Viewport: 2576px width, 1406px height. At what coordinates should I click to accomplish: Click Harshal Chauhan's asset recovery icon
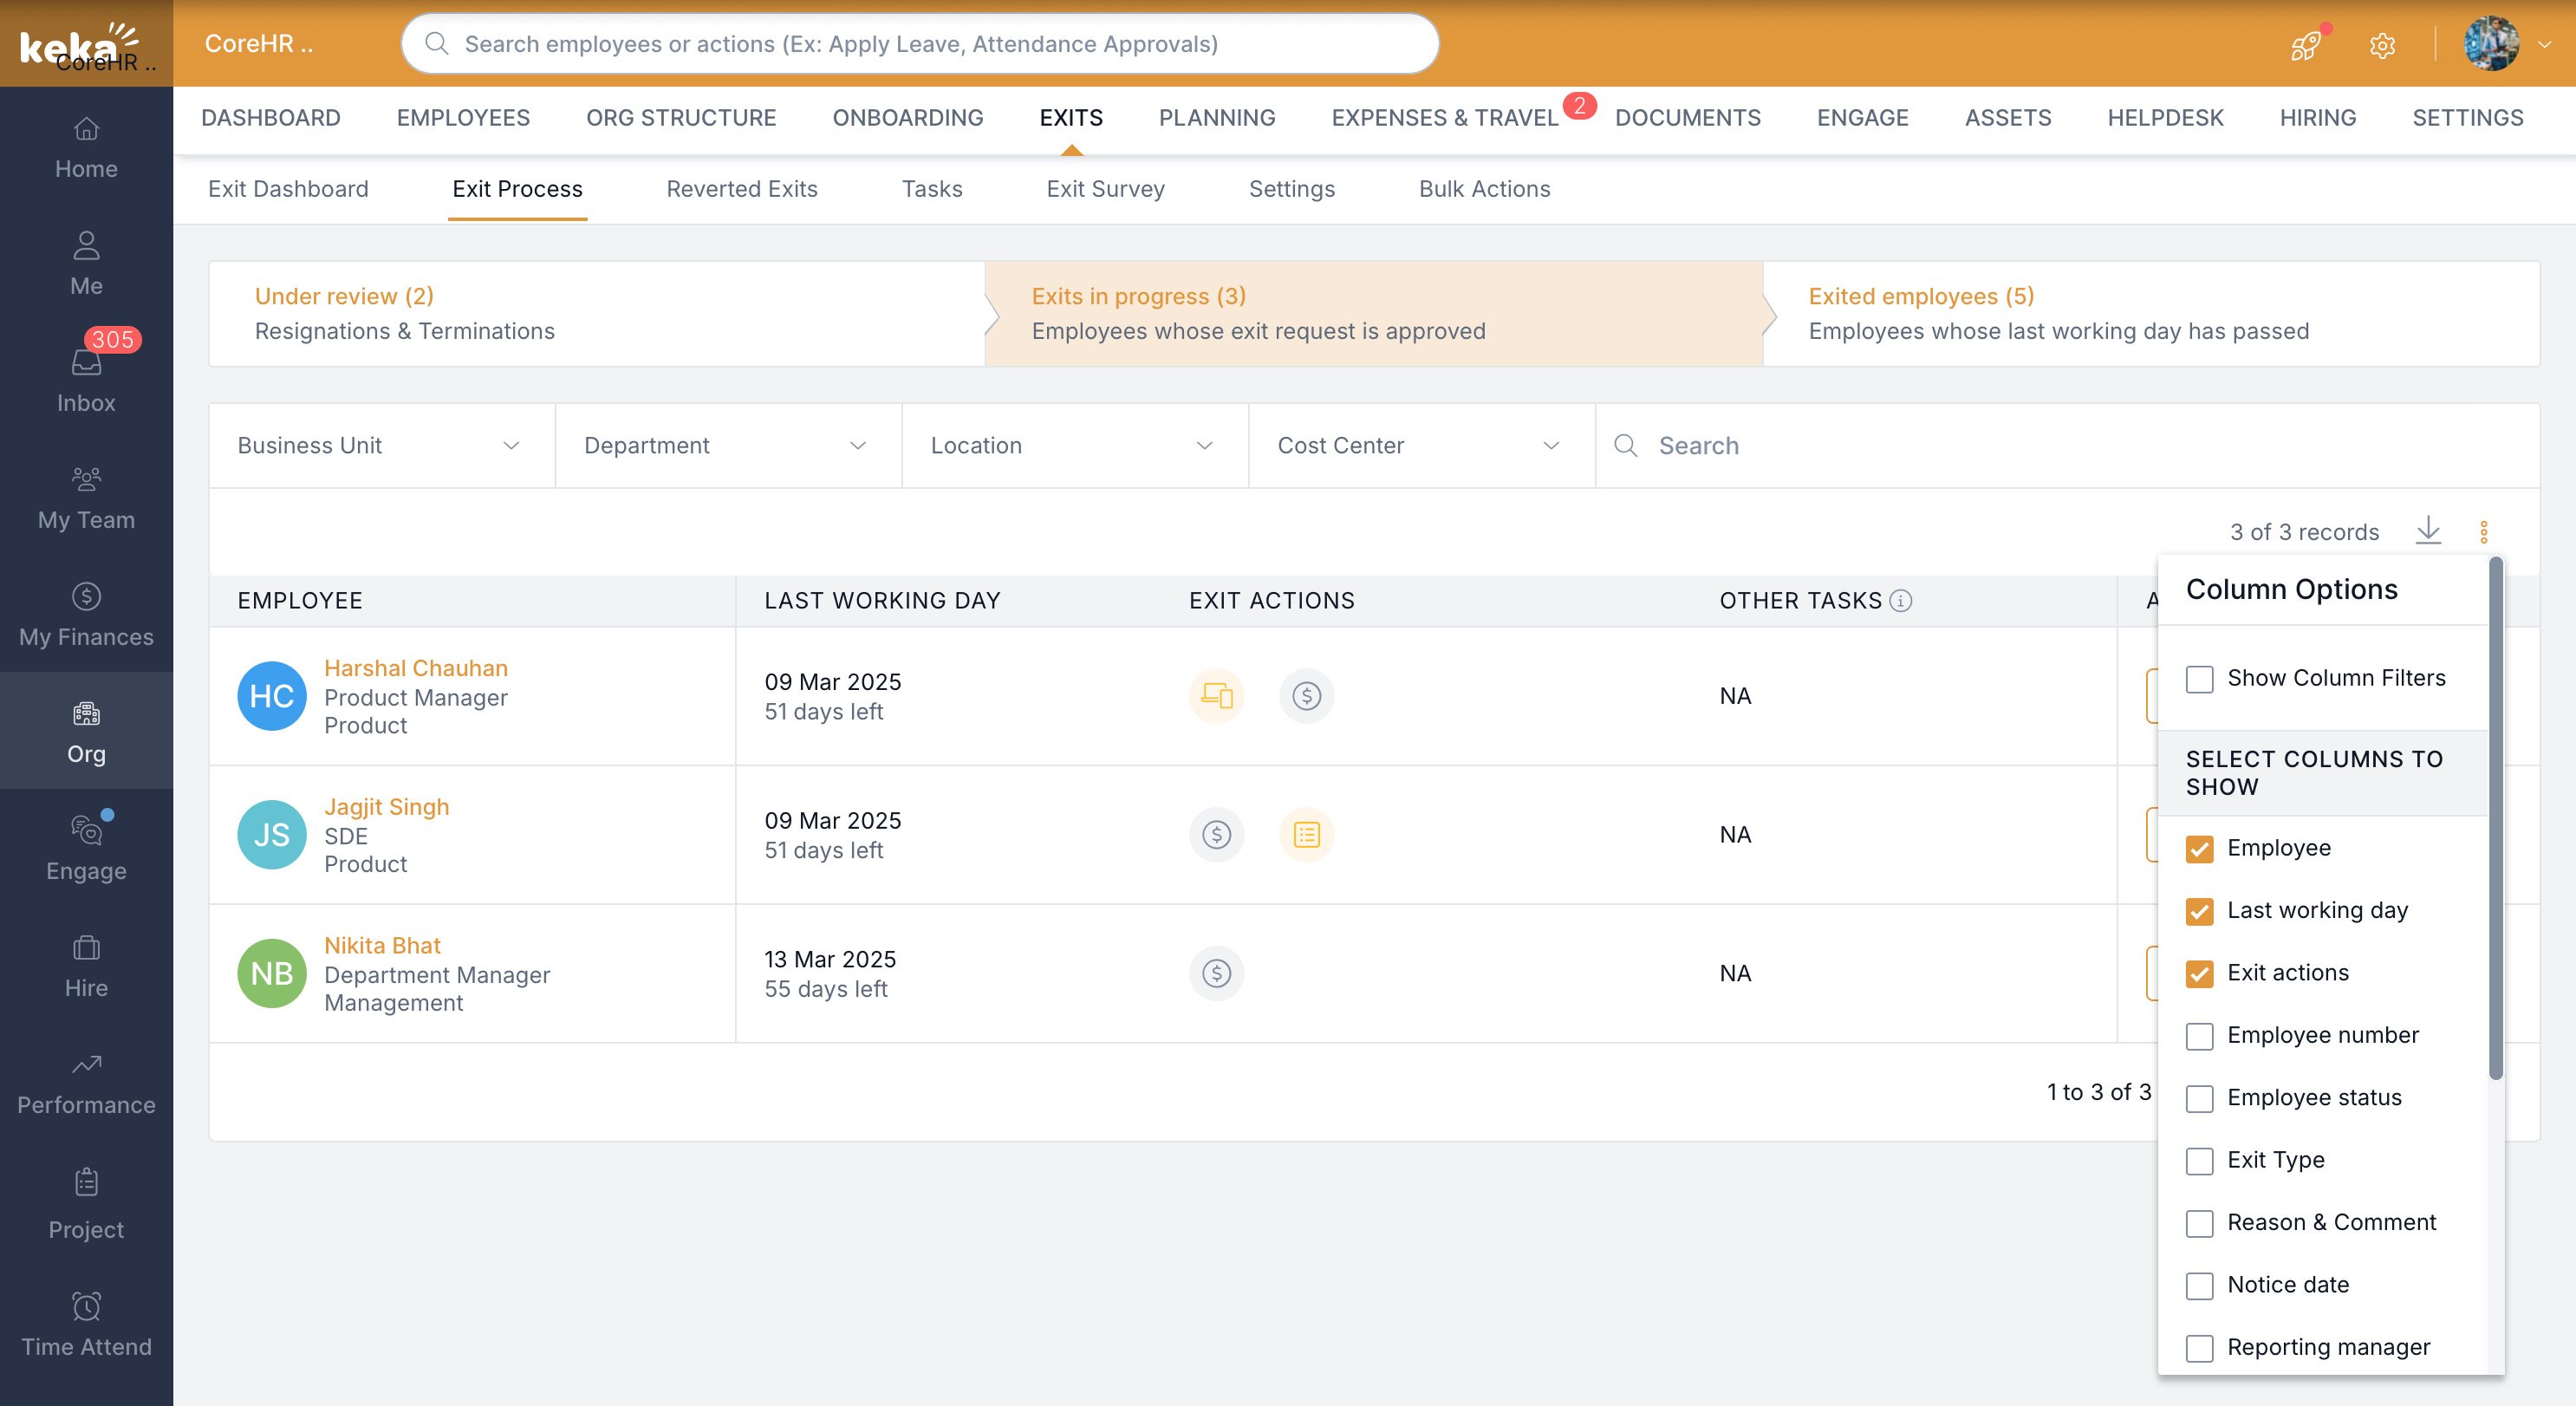coord(1216,695)
